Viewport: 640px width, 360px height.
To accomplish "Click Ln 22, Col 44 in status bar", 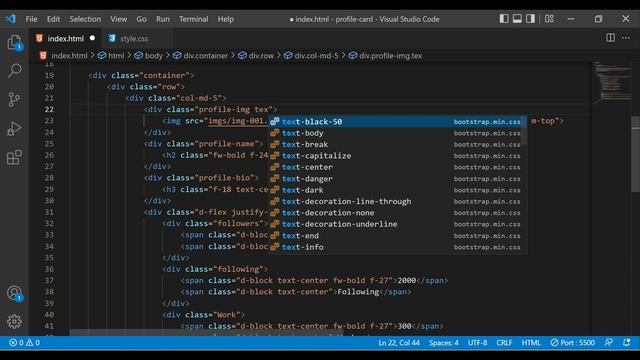I will [399, 342].
